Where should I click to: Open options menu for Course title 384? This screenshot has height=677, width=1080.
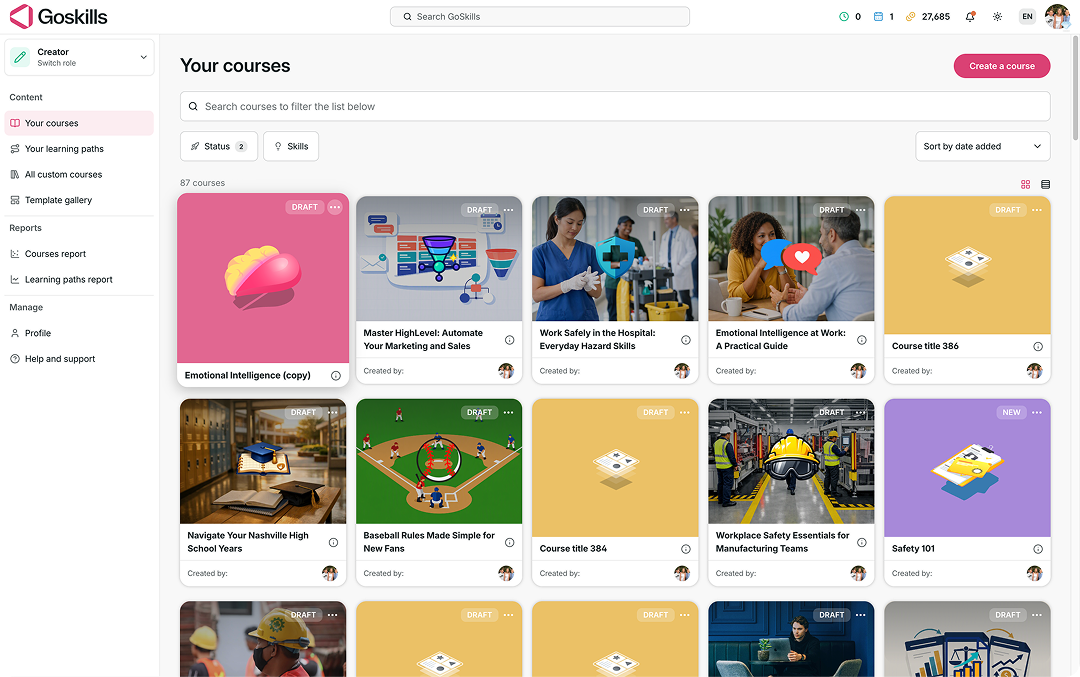[x=685, y=412]
